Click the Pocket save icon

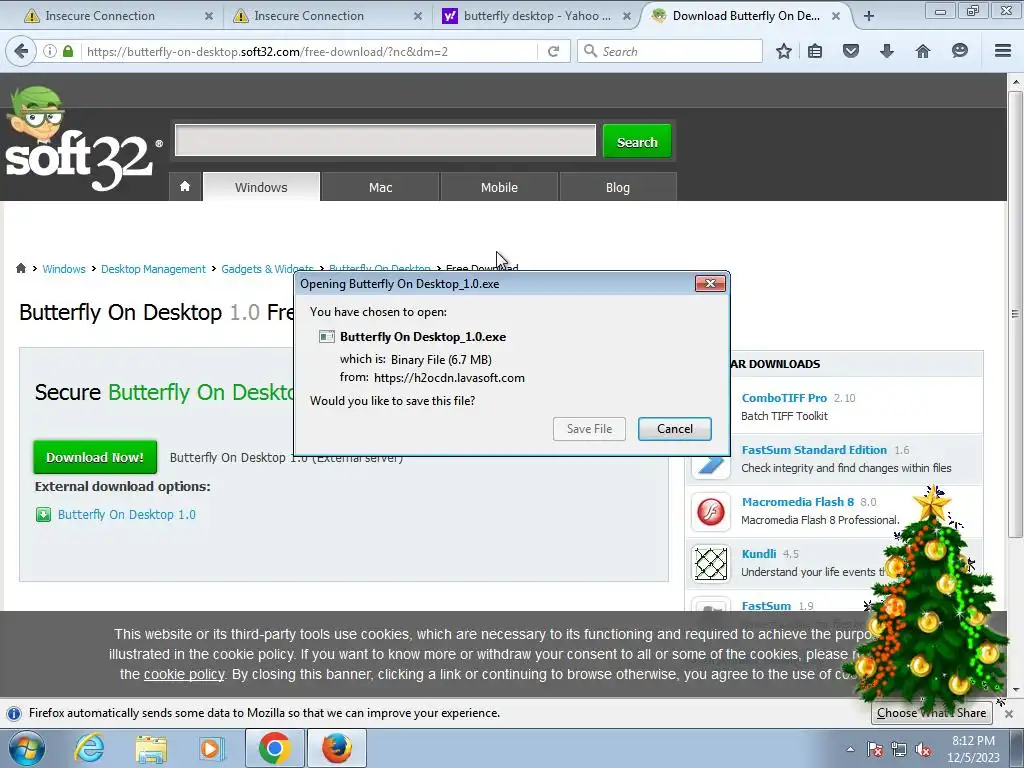(851, 51)
